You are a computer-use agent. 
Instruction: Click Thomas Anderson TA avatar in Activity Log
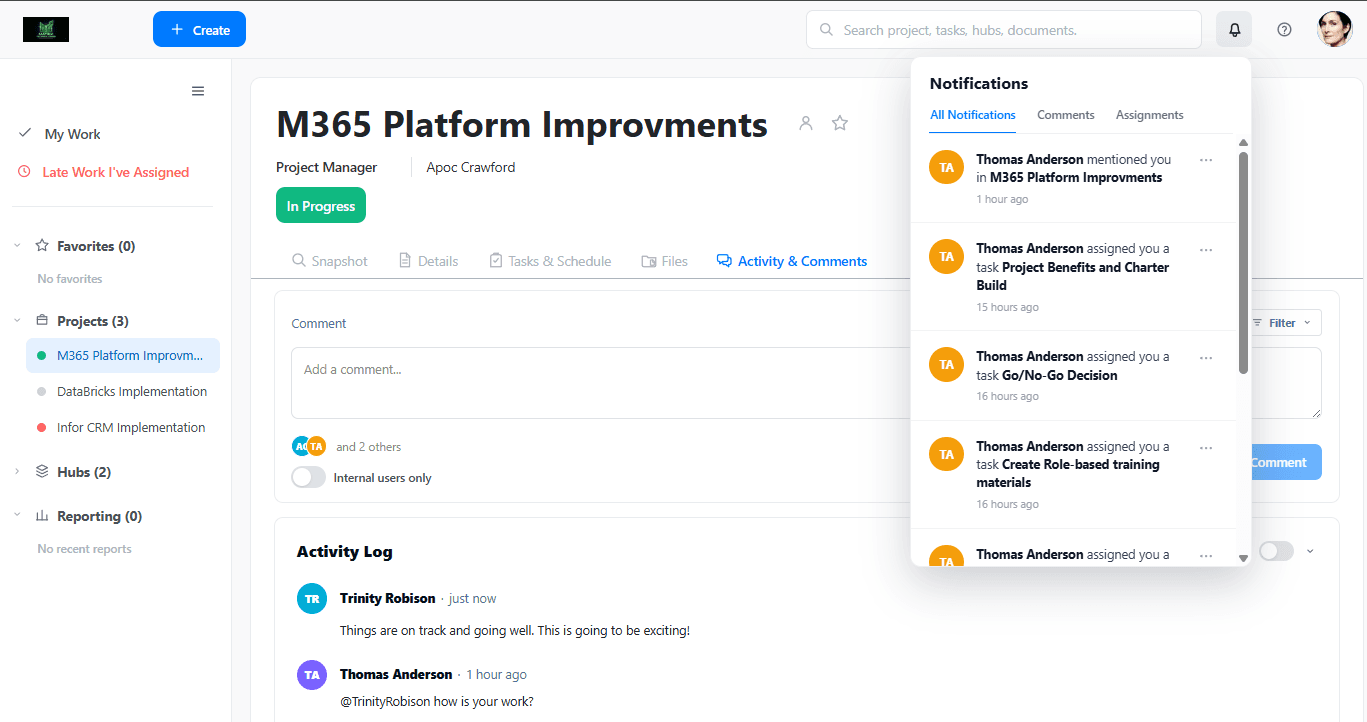coord(312,675)
